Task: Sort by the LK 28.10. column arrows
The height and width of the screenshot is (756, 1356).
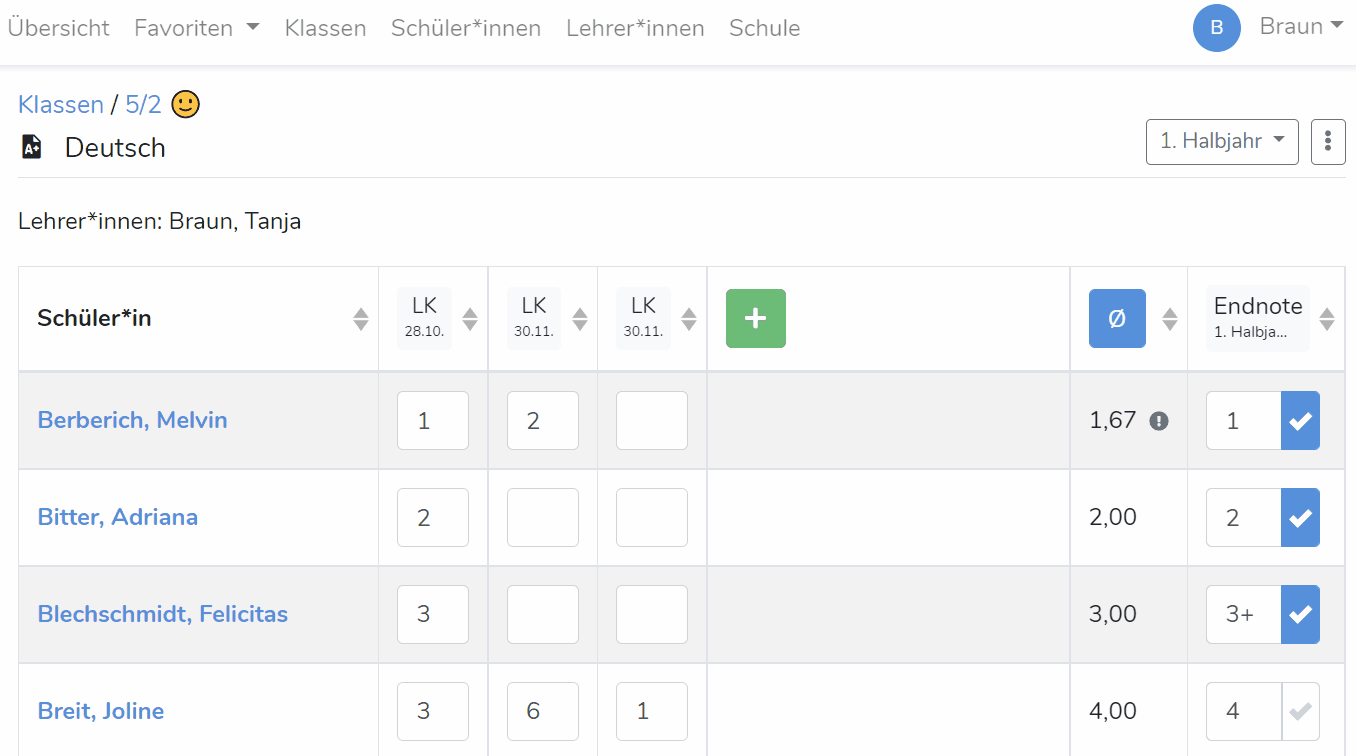Action: coord(470,319)
